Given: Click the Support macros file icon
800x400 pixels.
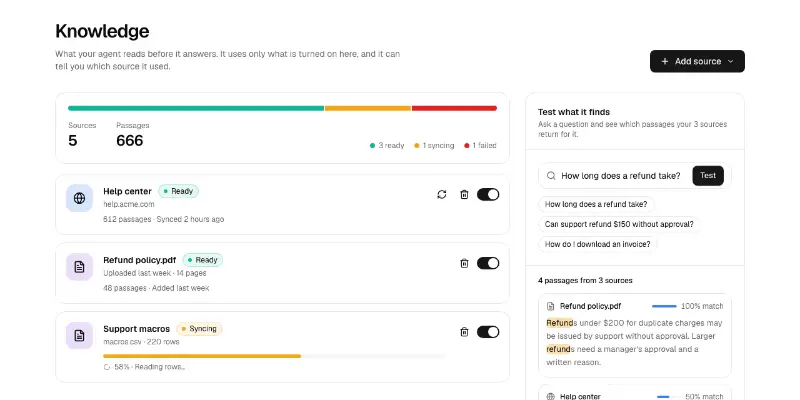Looking at the screenshot, I should [x=79, y=336].
